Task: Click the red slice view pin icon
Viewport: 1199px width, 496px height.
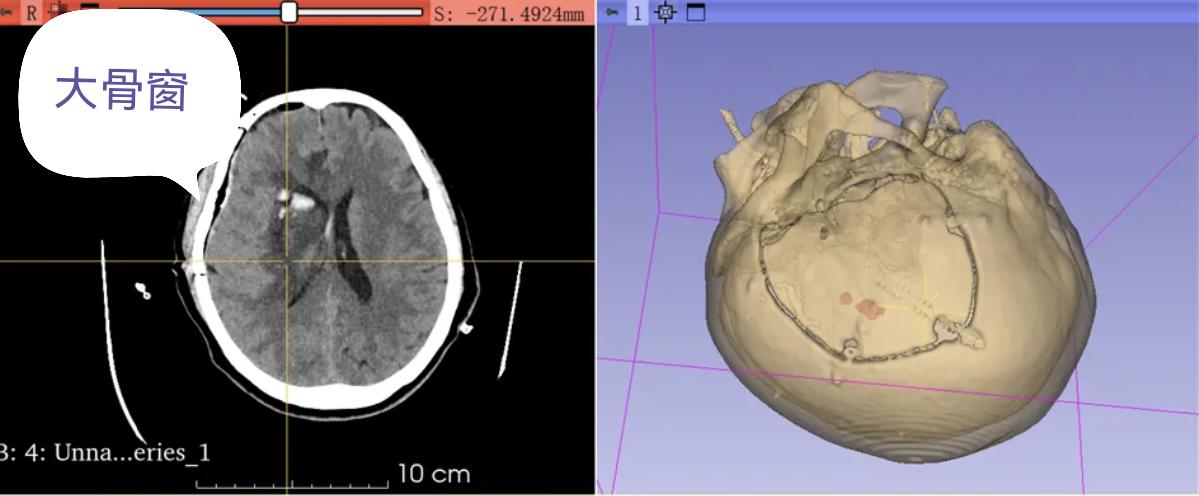Action: 8,12
